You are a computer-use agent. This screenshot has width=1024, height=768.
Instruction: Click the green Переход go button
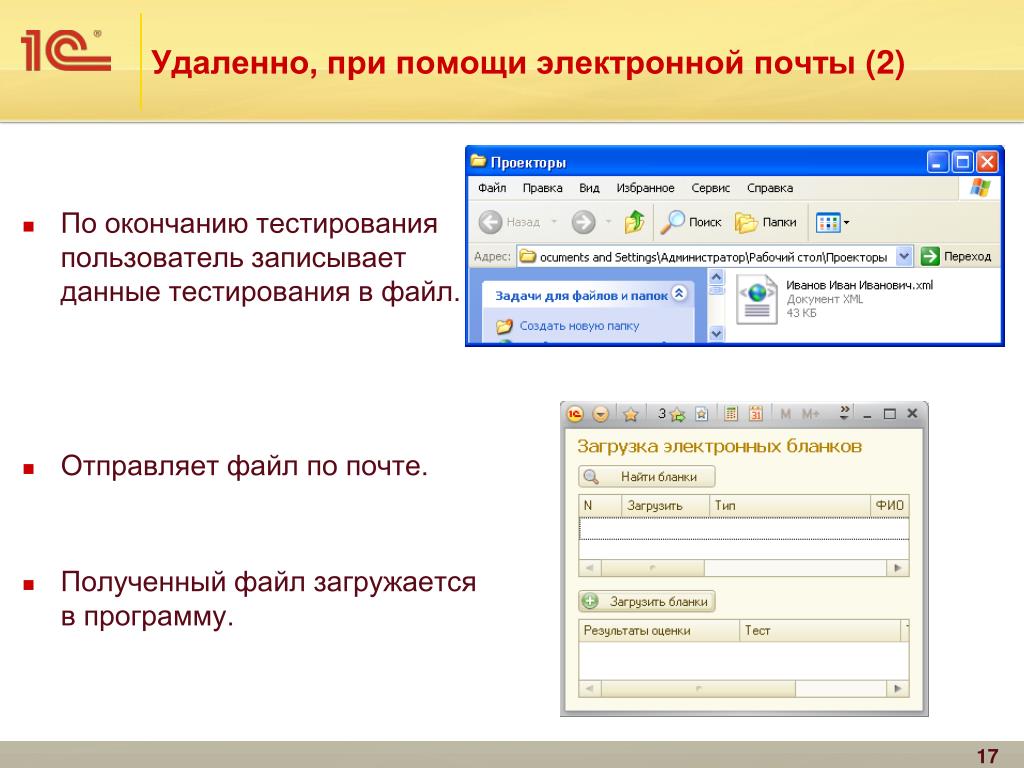point(930,256)
